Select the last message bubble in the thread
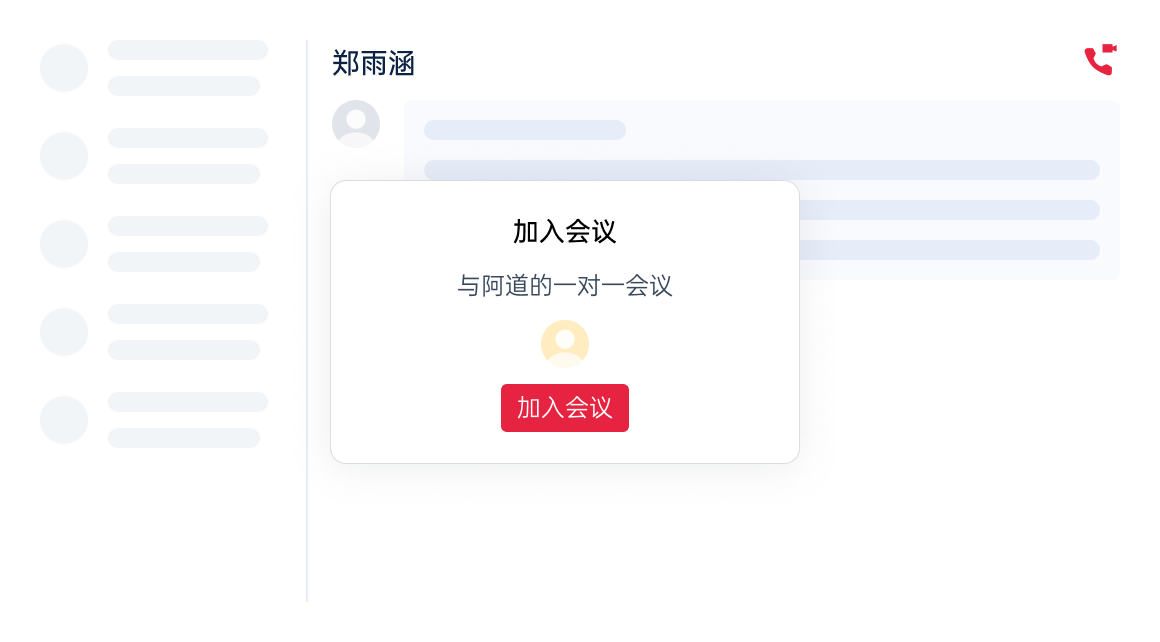Screen dimensions: 1160x642 (950, 249)
